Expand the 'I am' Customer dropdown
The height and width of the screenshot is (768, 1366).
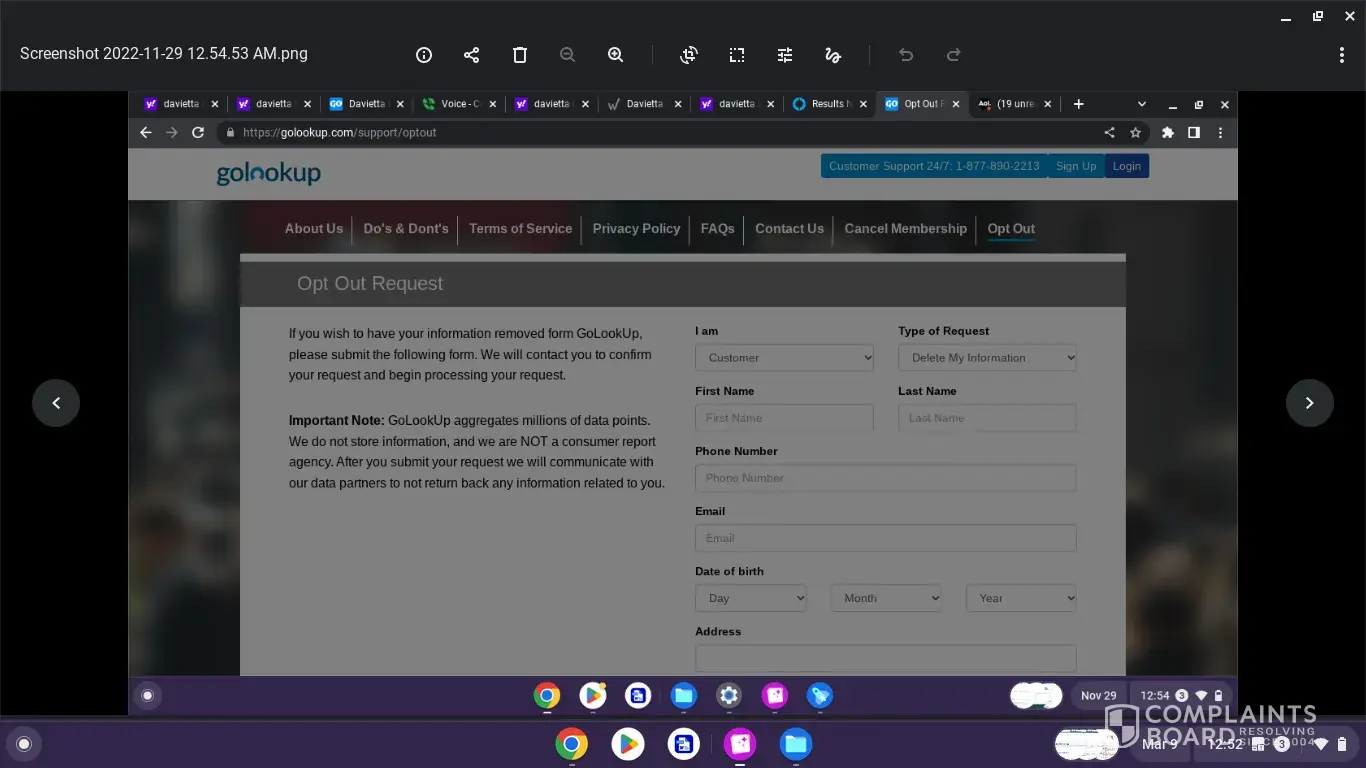[784, 358]
